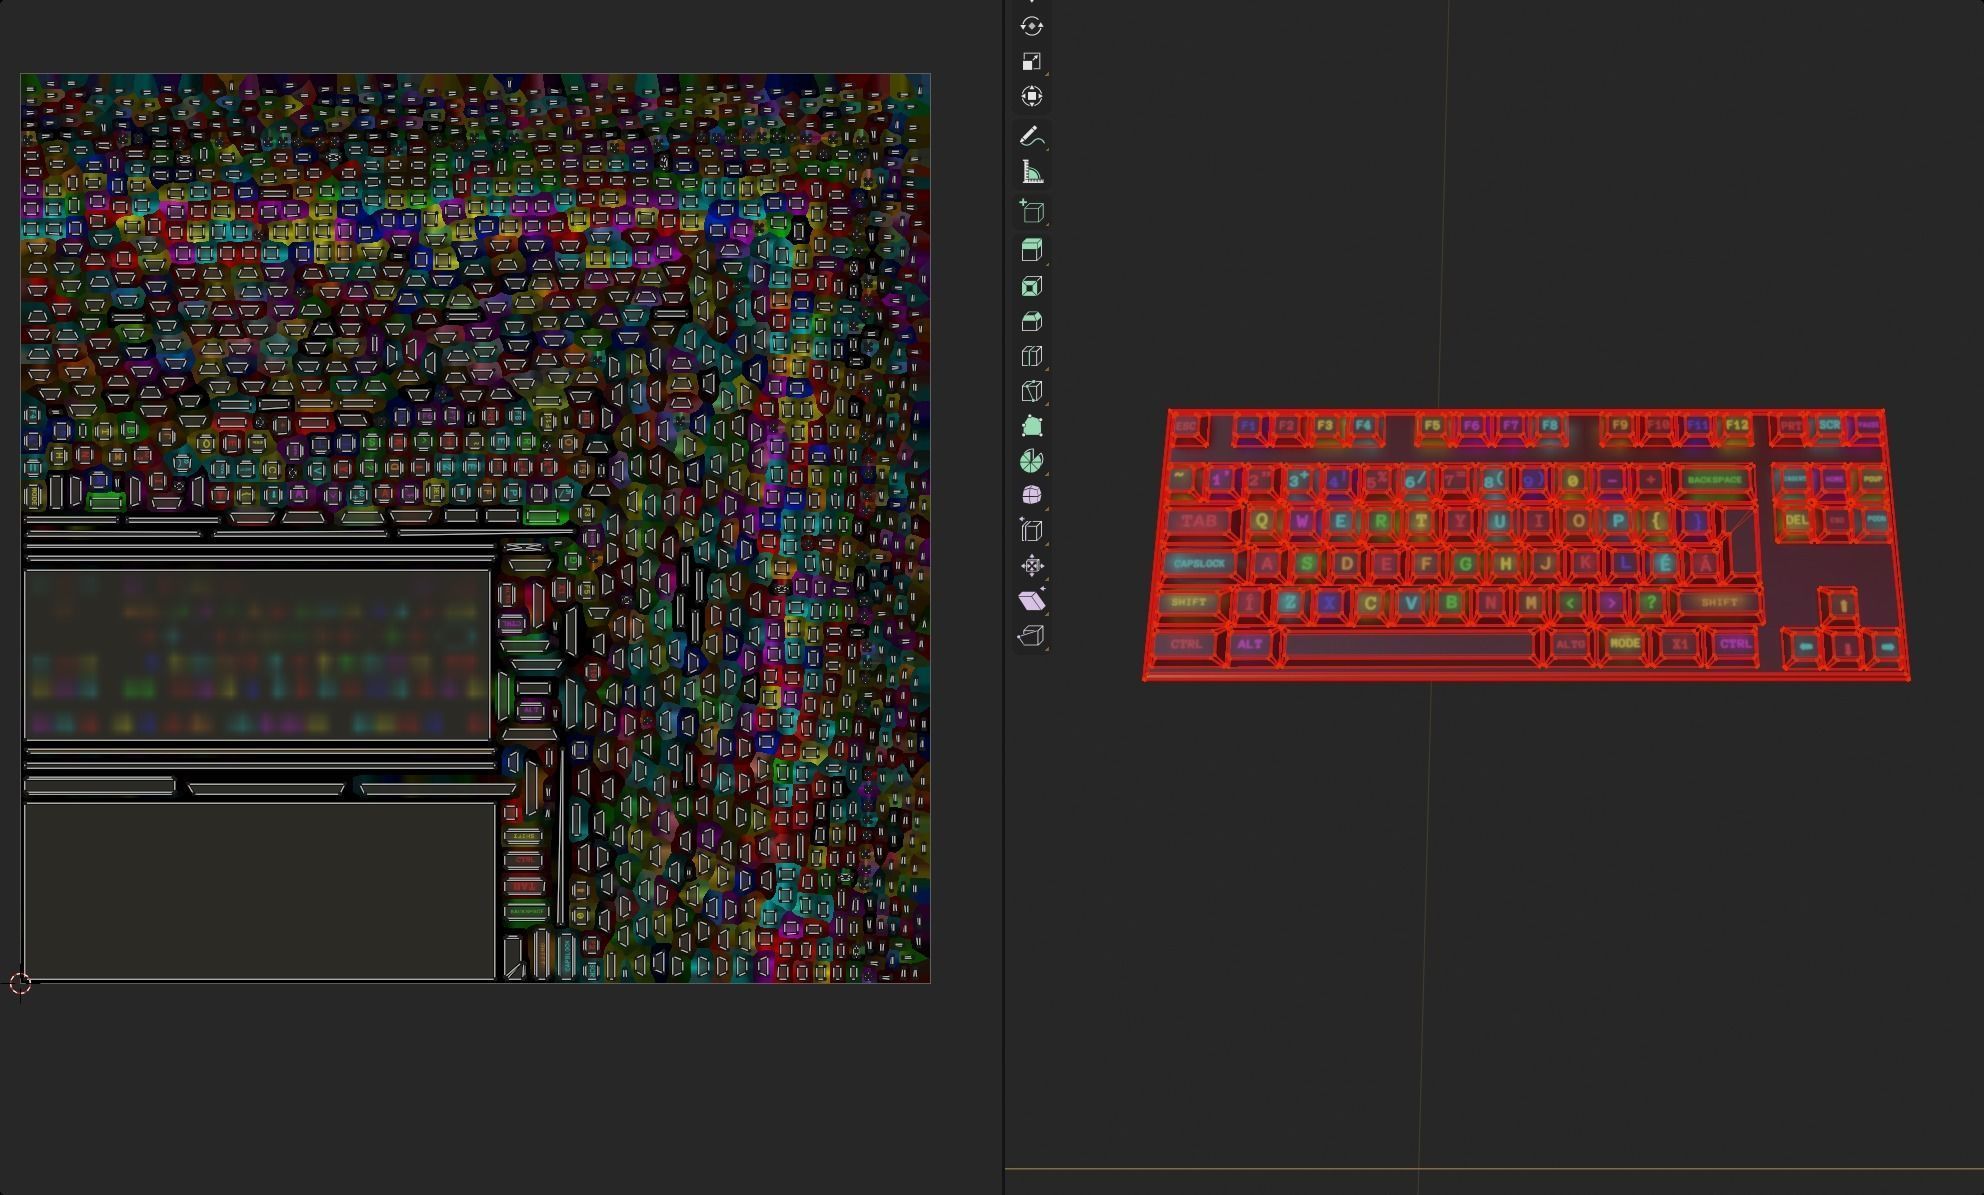Choose the Bevel tool

pos(1031,322)
